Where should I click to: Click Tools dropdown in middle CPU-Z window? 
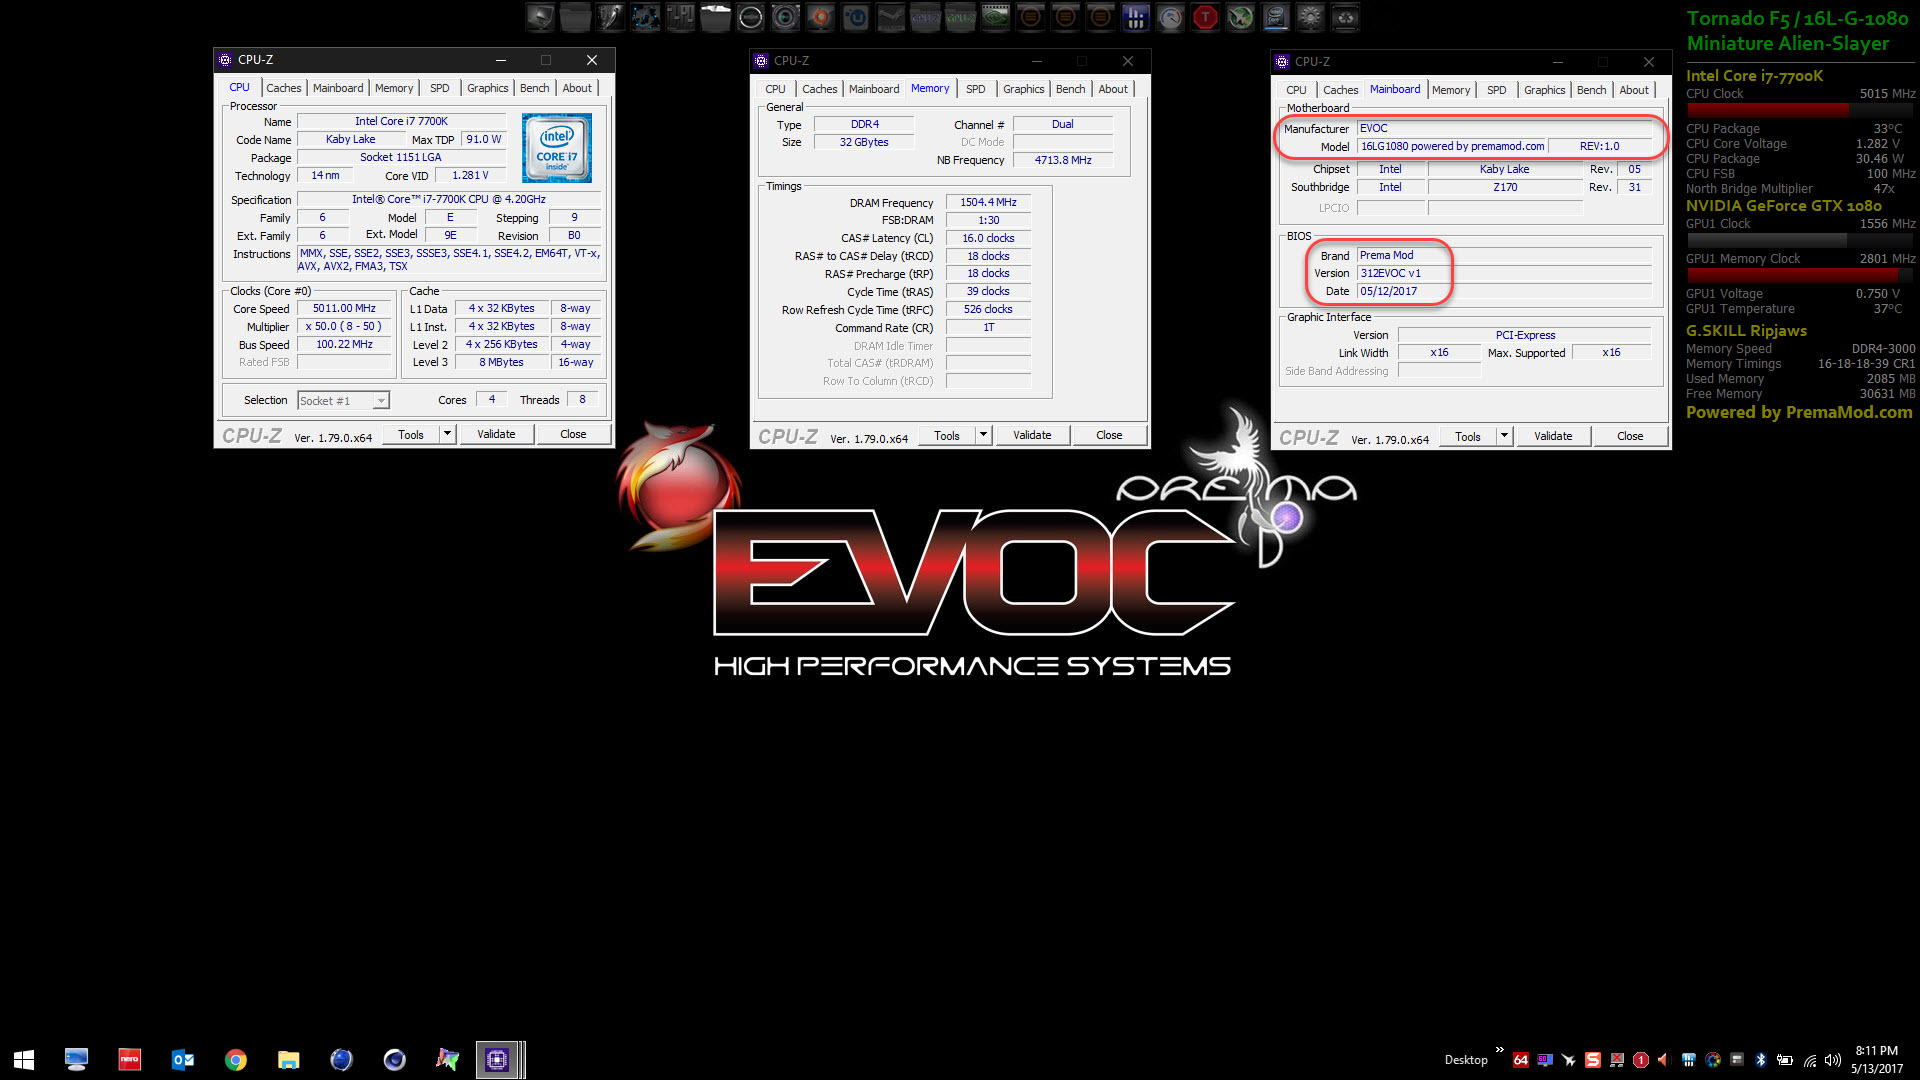pyautogui.click(x=955, y=434)
